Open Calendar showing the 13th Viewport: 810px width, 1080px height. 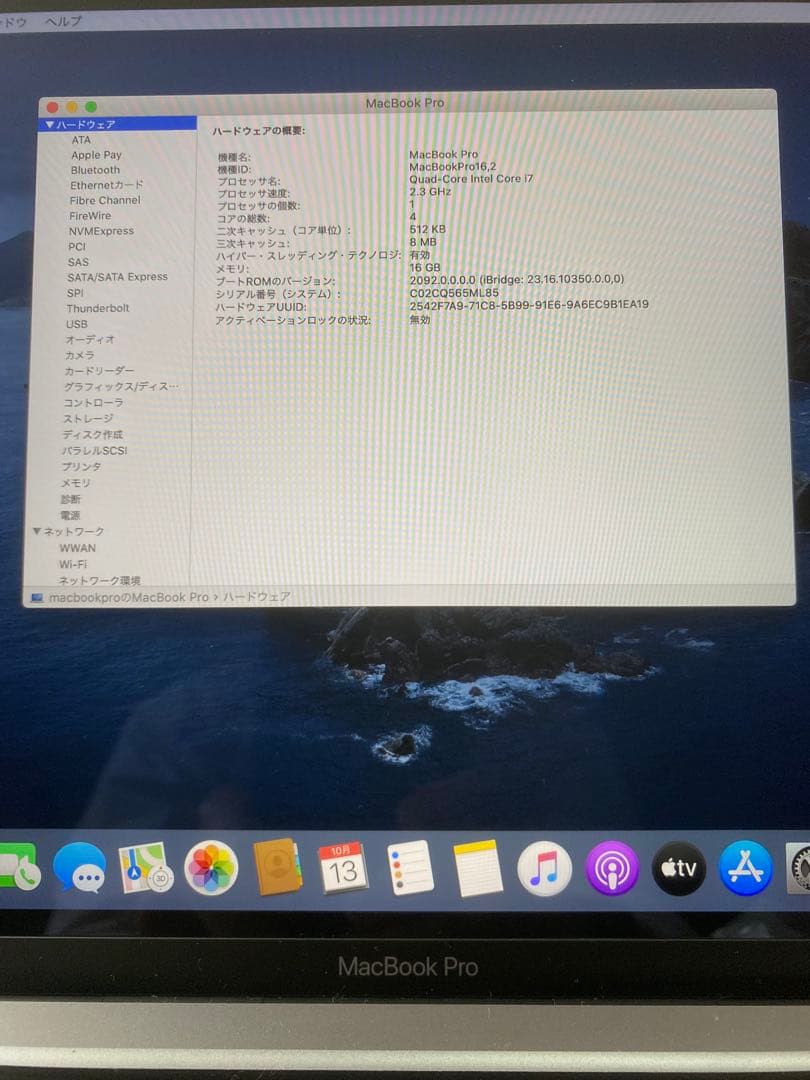coord(345,870)
